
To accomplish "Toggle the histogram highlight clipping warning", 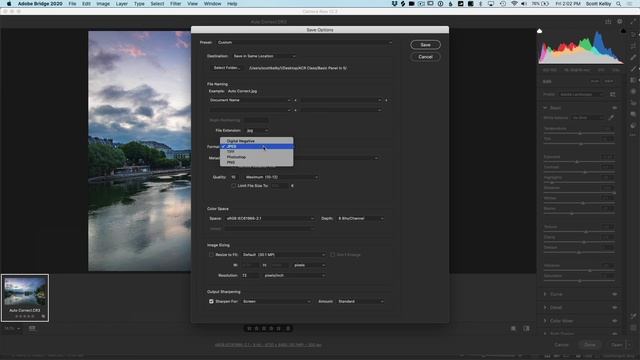I will (x=623, y=31).
